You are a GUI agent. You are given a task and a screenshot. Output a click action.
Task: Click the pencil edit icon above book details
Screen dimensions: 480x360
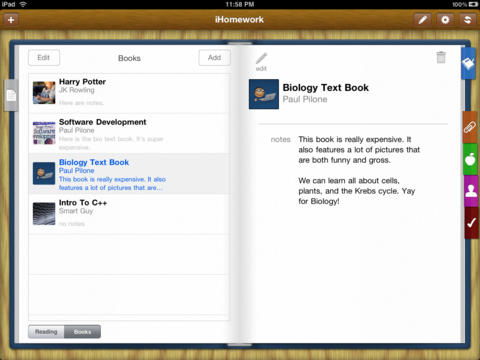[x=261, y=62]
